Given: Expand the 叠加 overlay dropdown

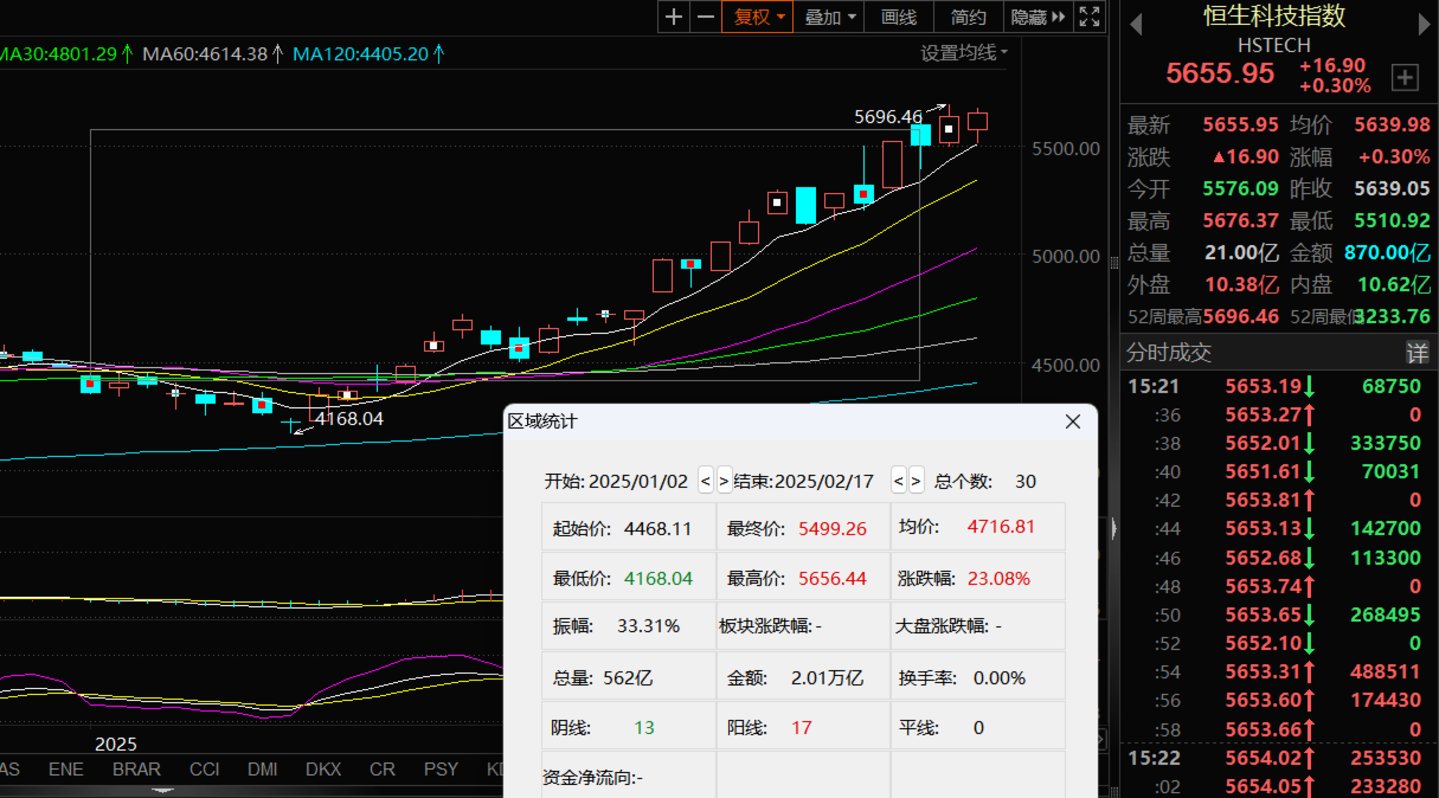Looking at the screenshot, I should (830, 17).
